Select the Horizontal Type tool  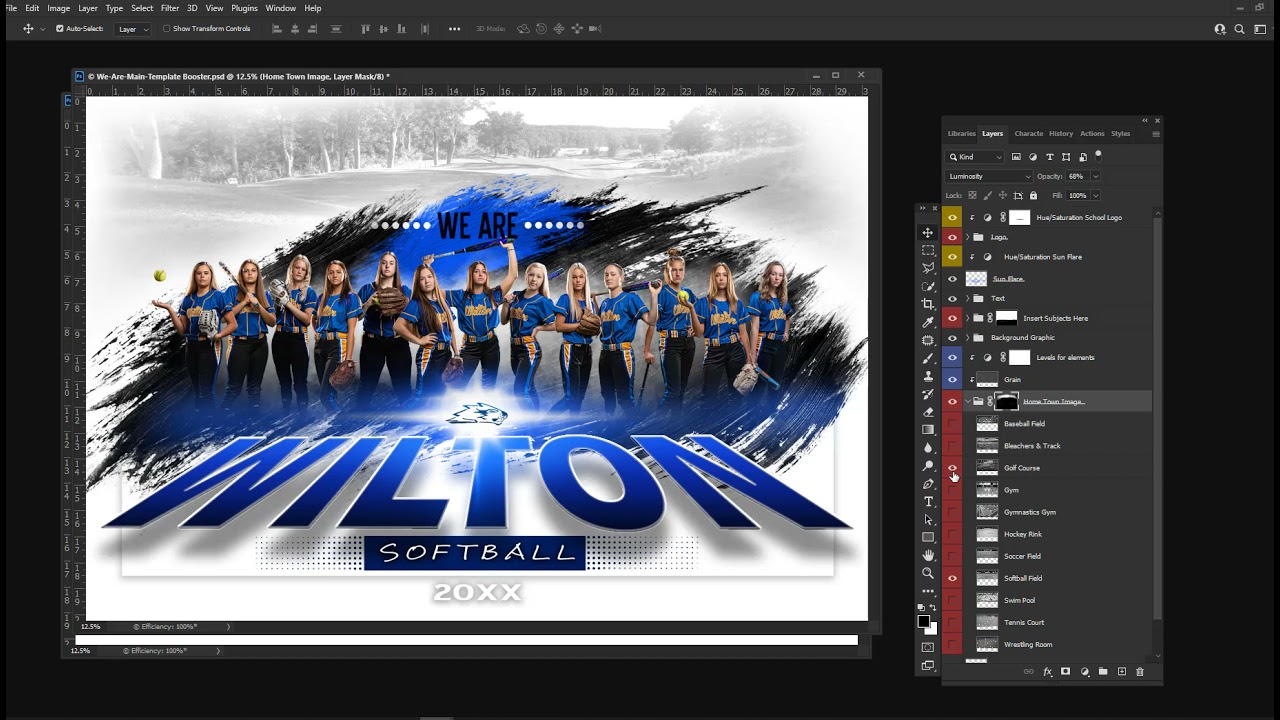928,502
